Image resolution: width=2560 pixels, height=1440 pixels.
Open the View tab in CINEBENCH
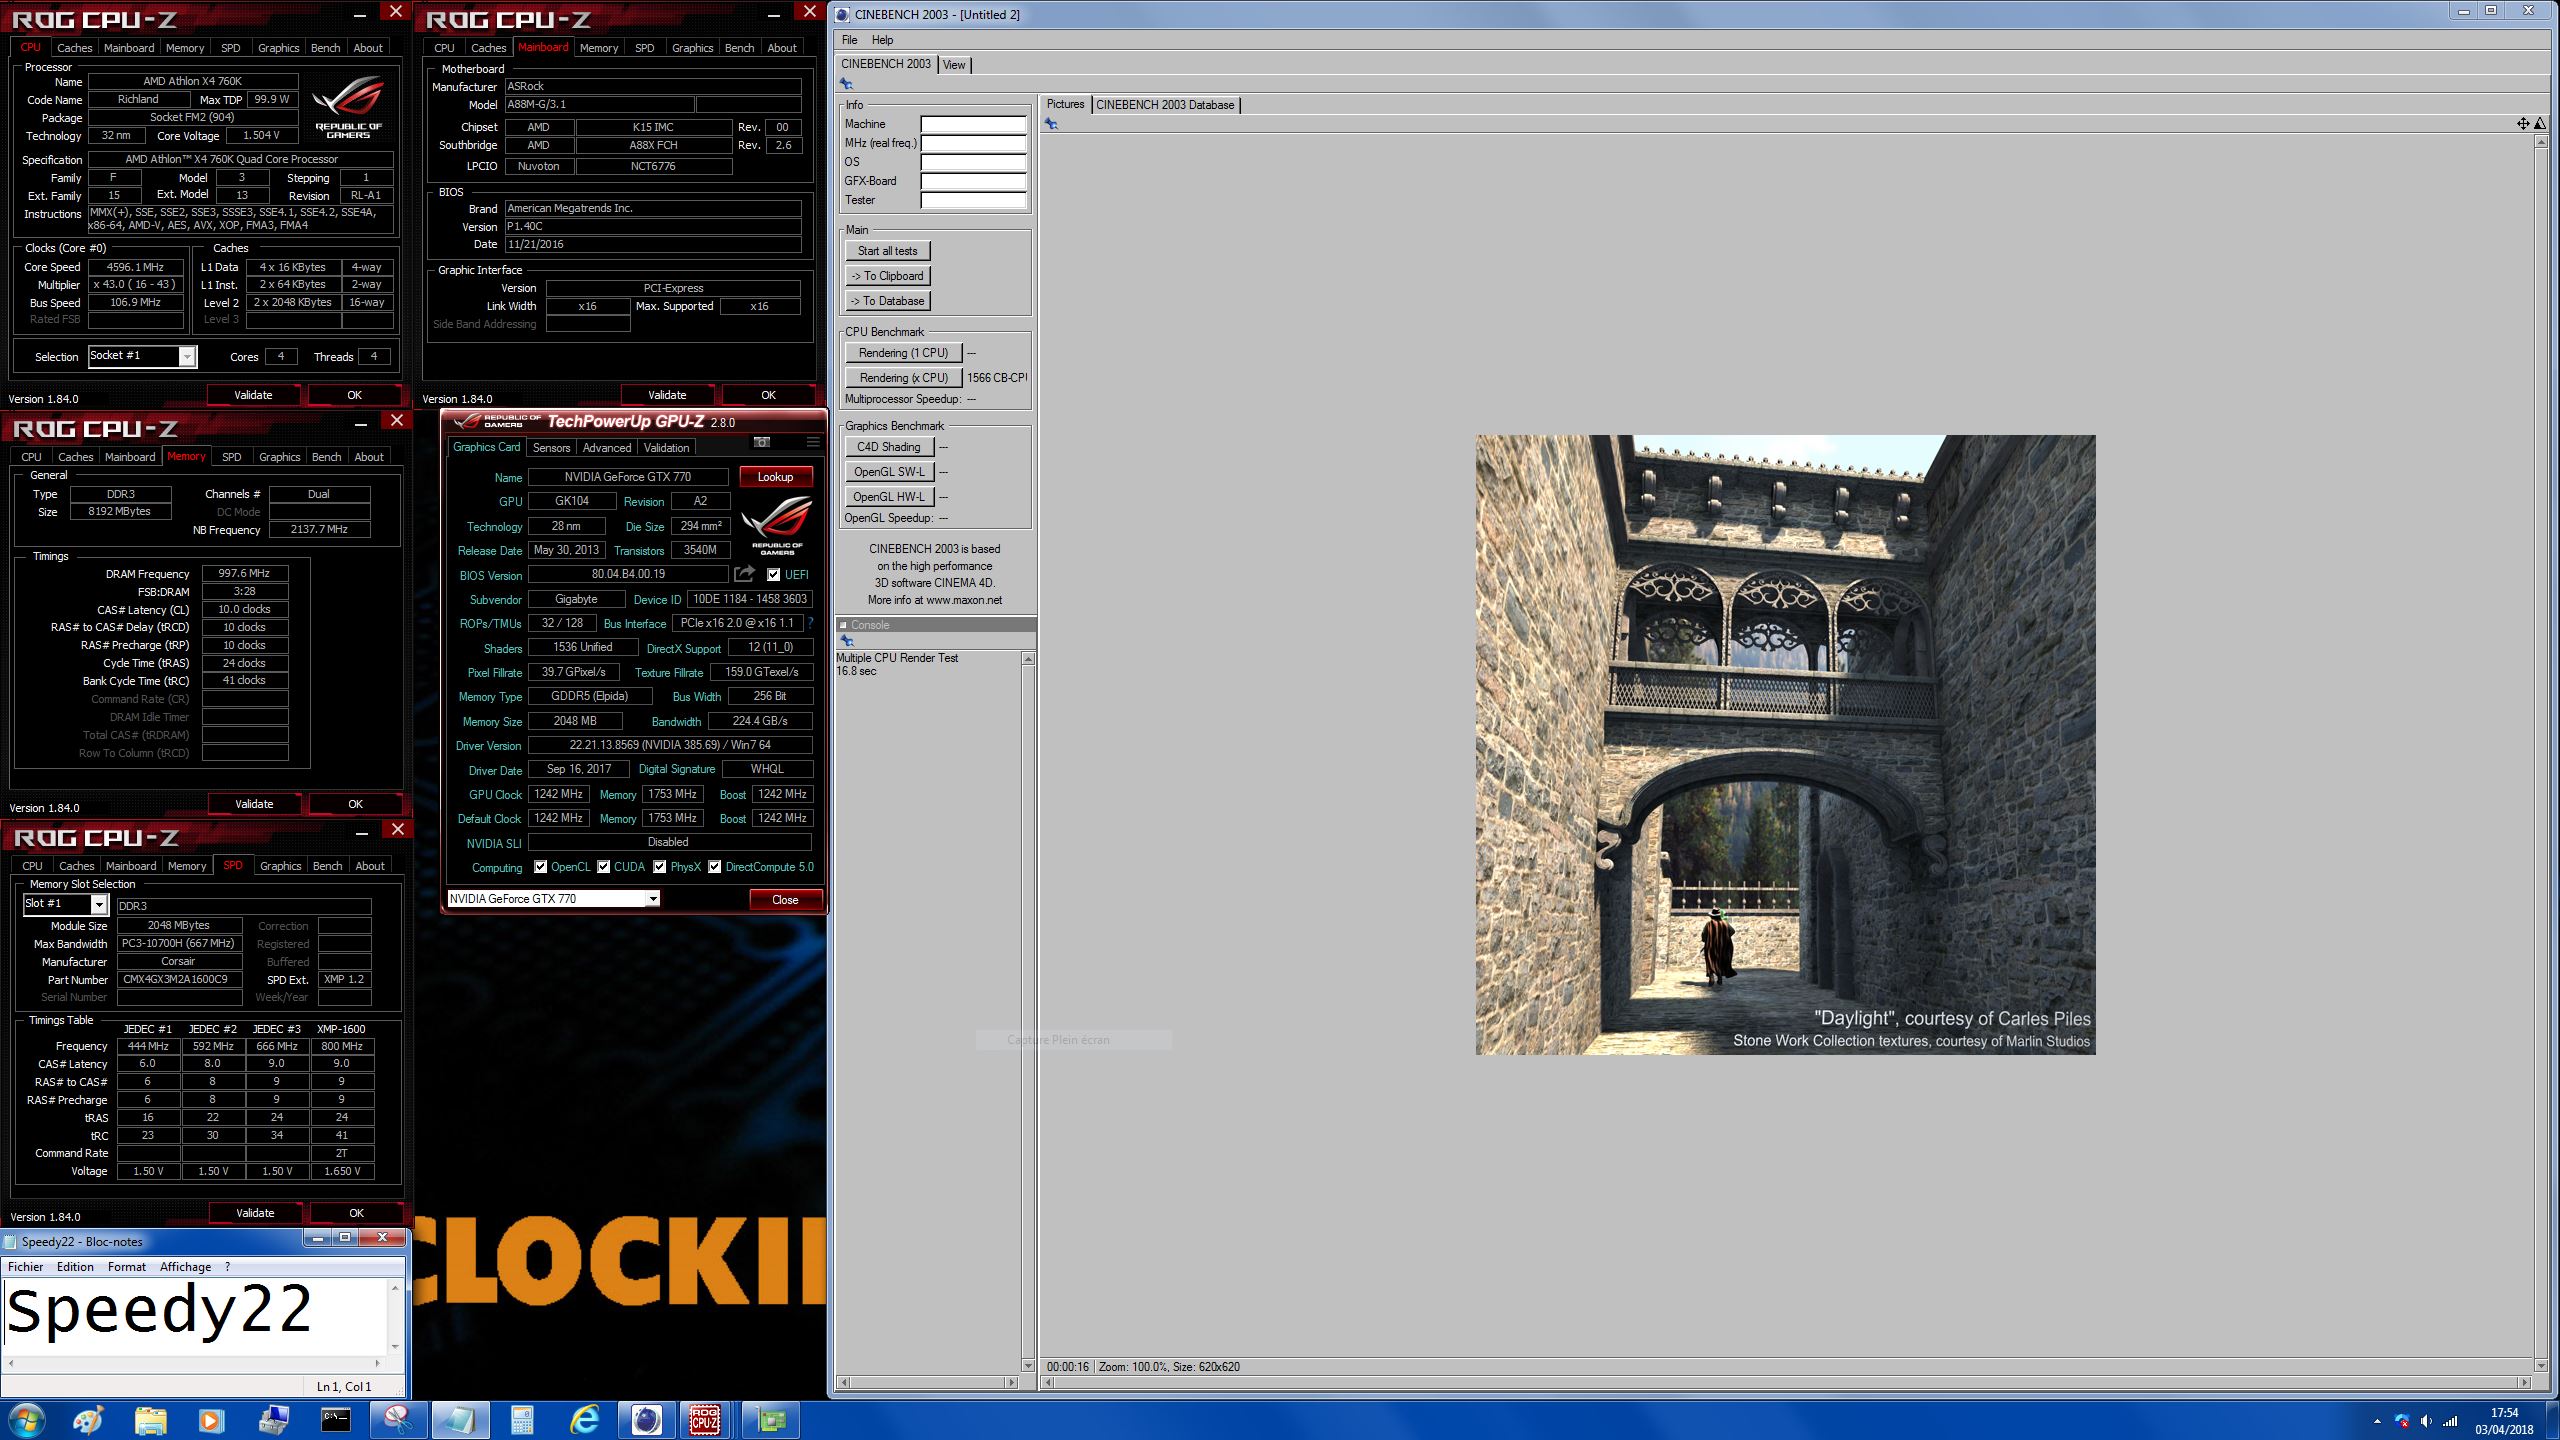click(954, 65)
